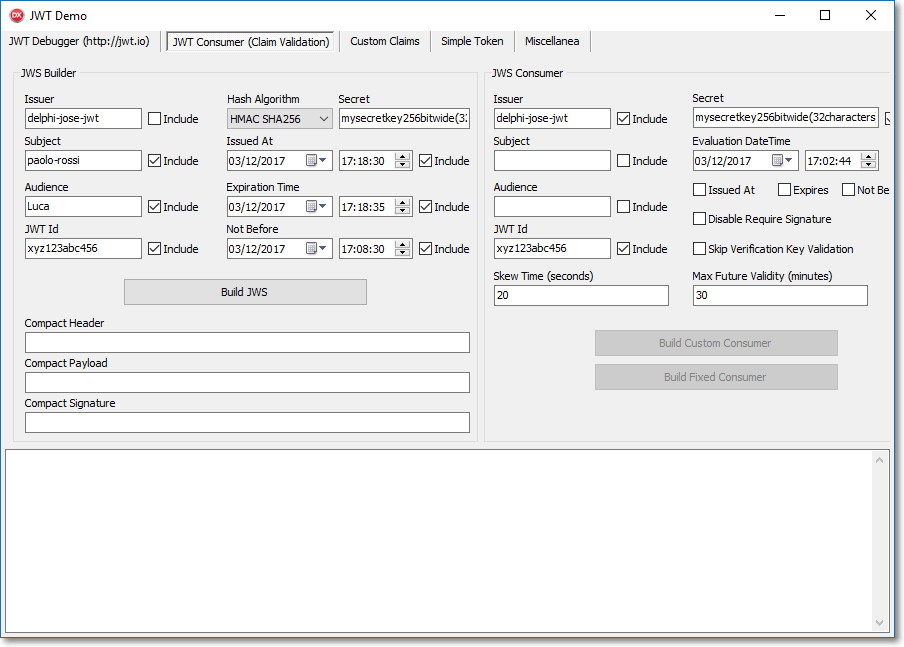Enable Disable Require Signature option

click(700, 219)
